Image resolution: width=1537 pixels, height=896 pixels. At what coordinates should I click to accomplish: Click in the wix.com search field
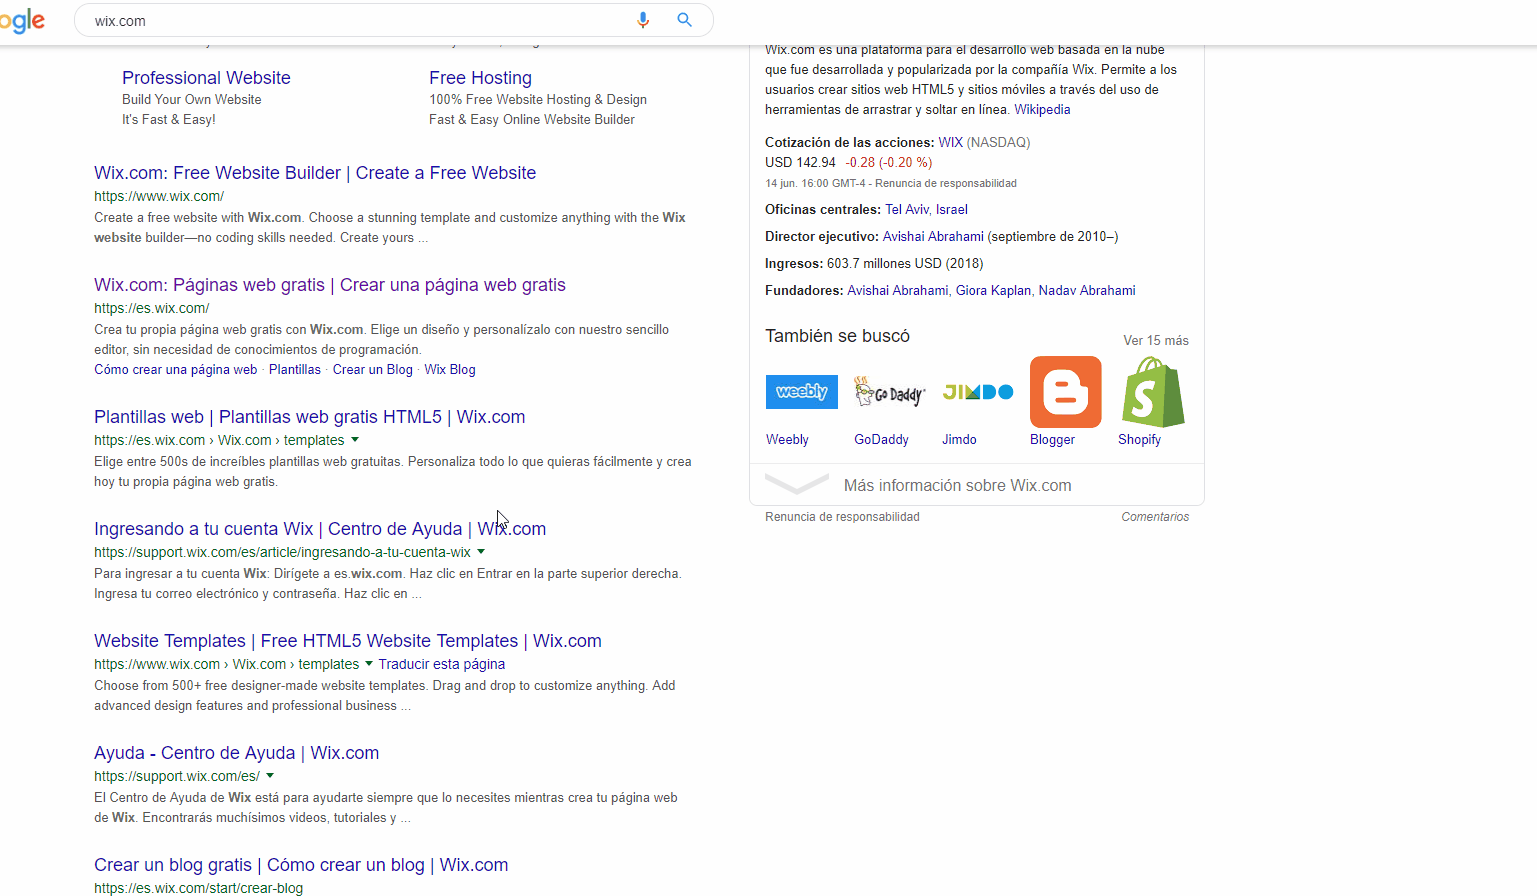(x=350, y=21)
